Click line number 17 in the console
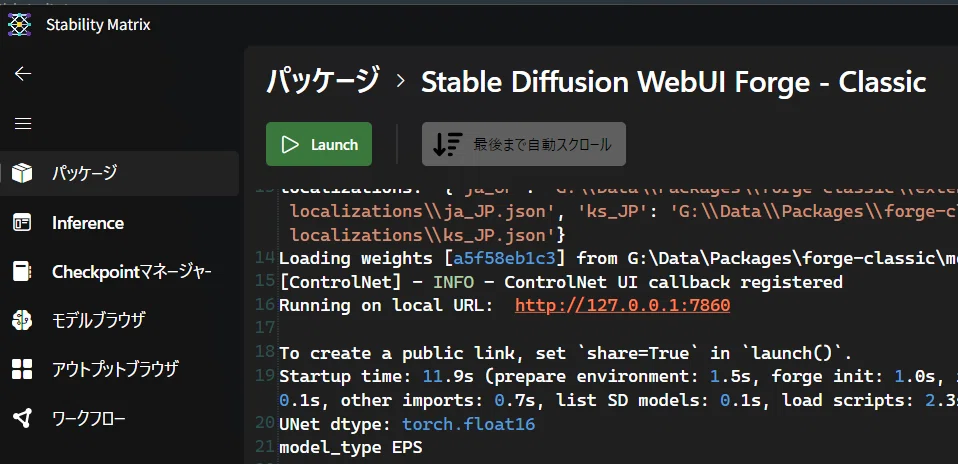 tap(265, 328)
